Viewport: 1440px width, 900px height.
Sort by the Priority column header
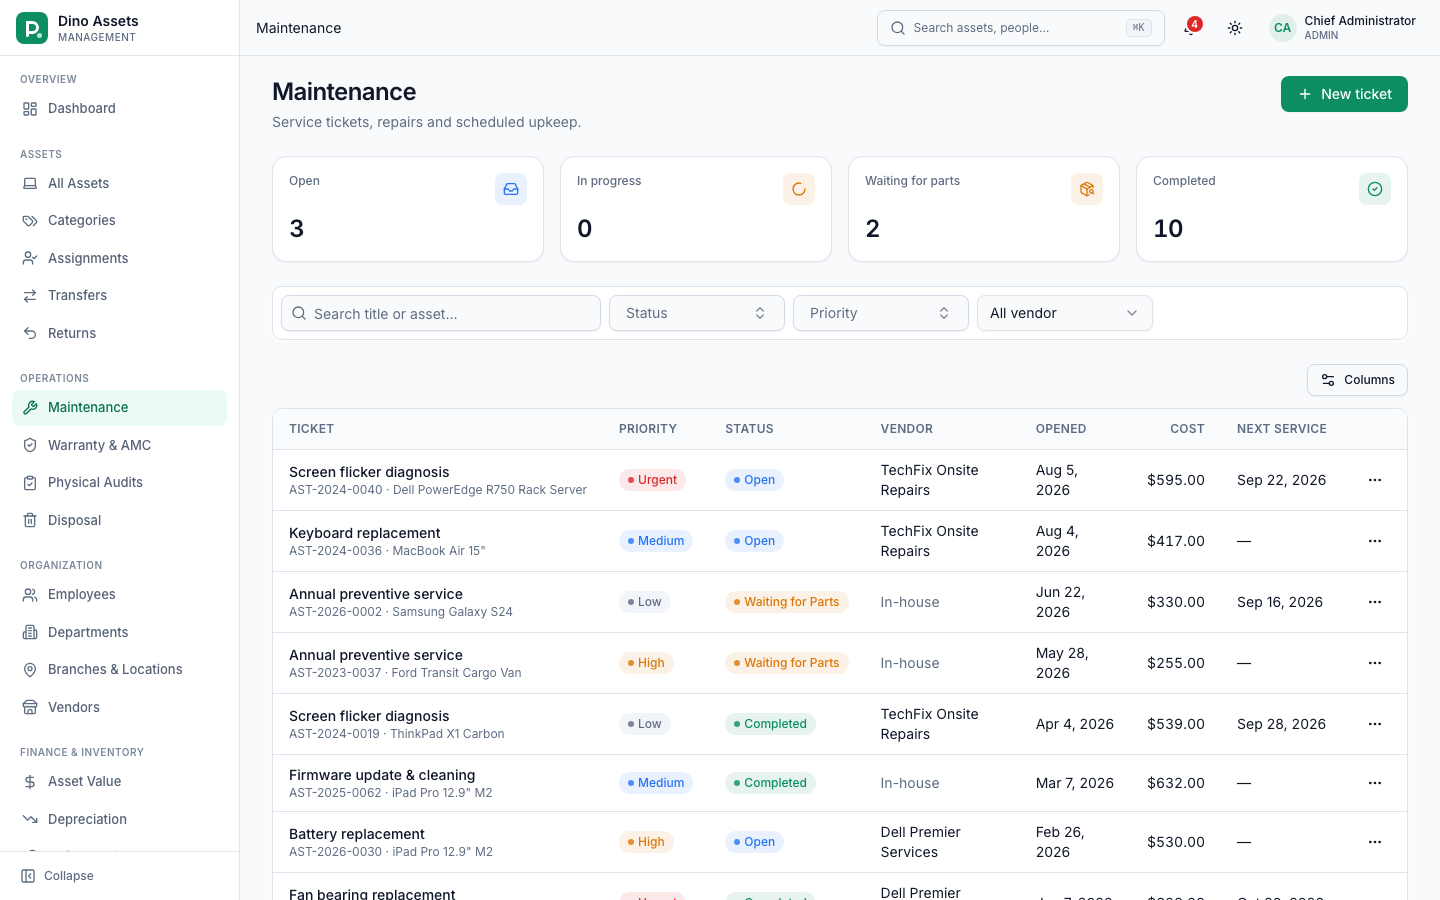click(648, 429)
